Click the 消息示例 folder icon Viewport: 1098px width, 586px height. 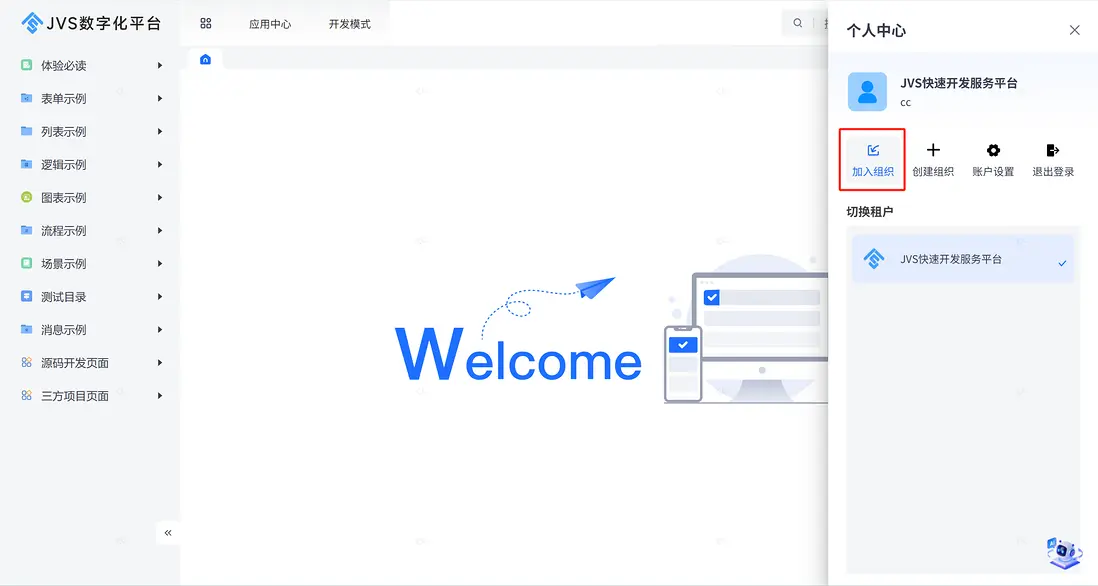tap(27, 329)
